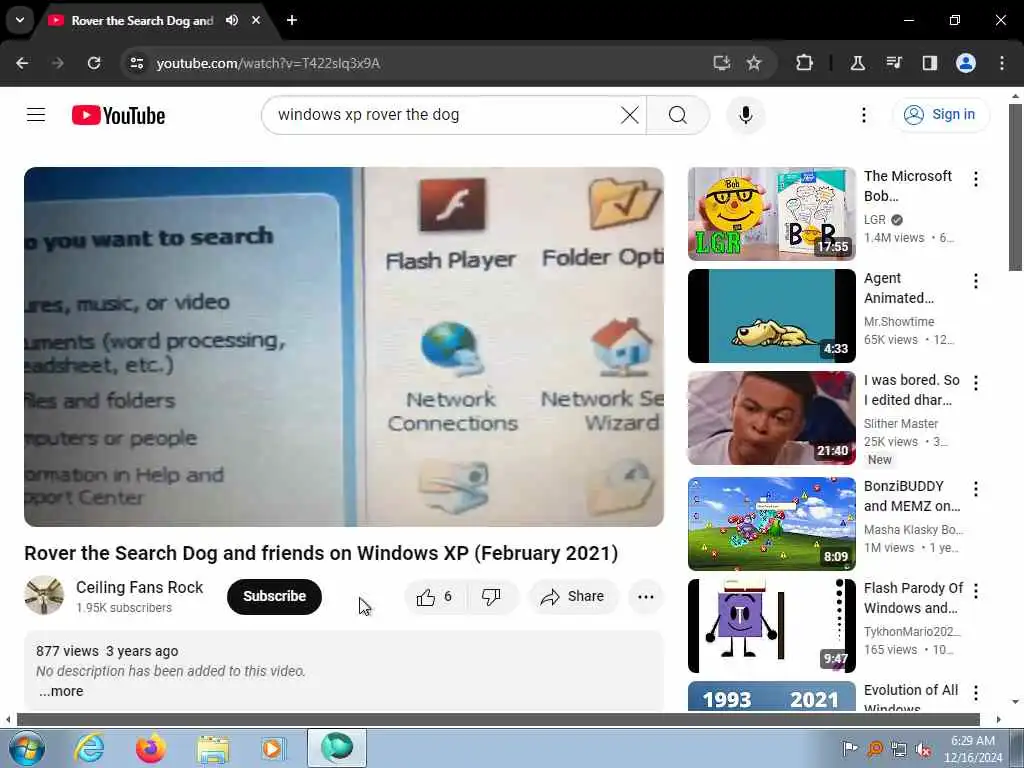Image resolution: width=1024 pixels, height=768 pixels.
Task: Click the vertical page scrollbar
Action: coord(1015,186)
